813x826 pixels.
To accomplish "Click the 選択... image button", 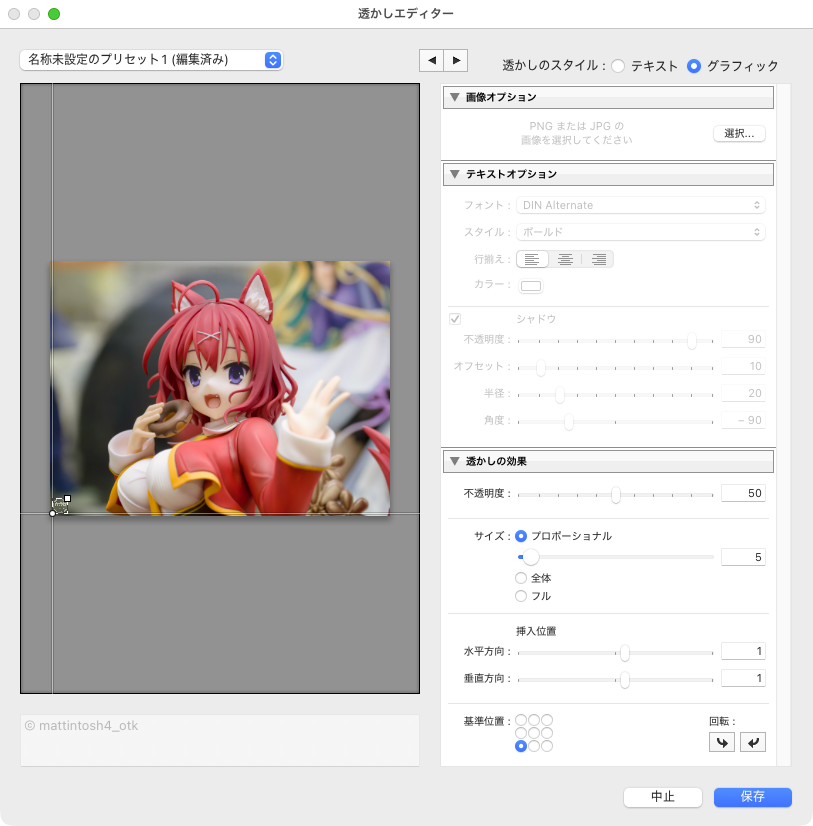I will [739, 133].
